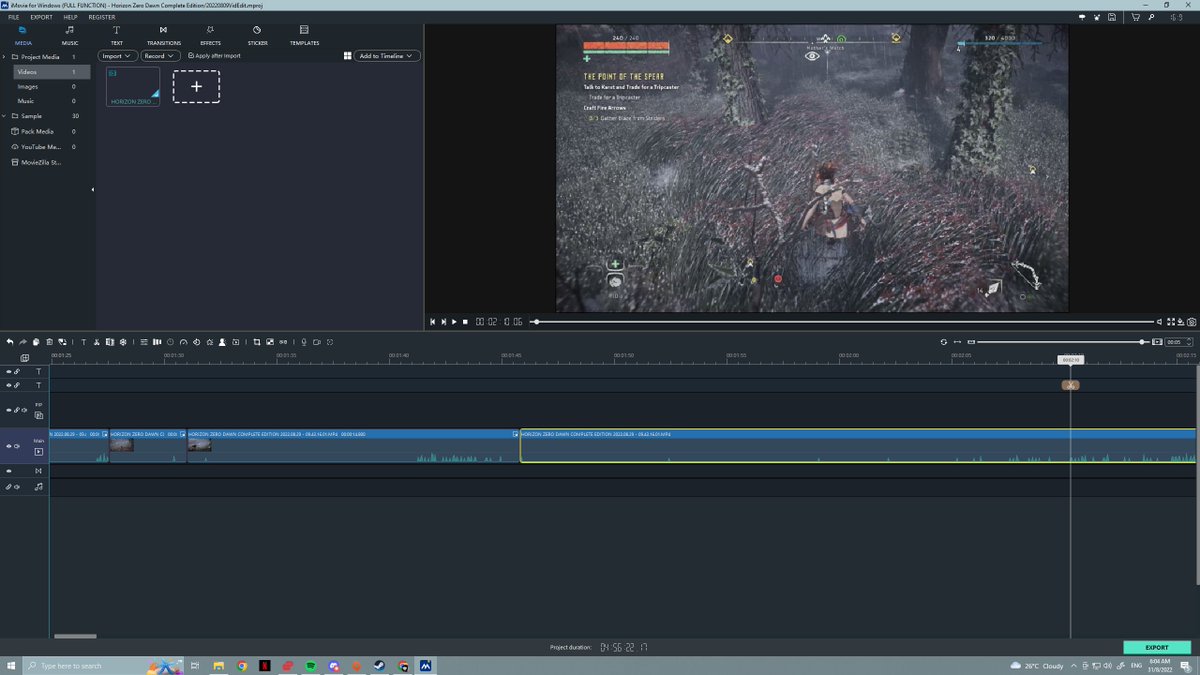
Task: Click the add track icon above track headers
Action: click(25, 358)
